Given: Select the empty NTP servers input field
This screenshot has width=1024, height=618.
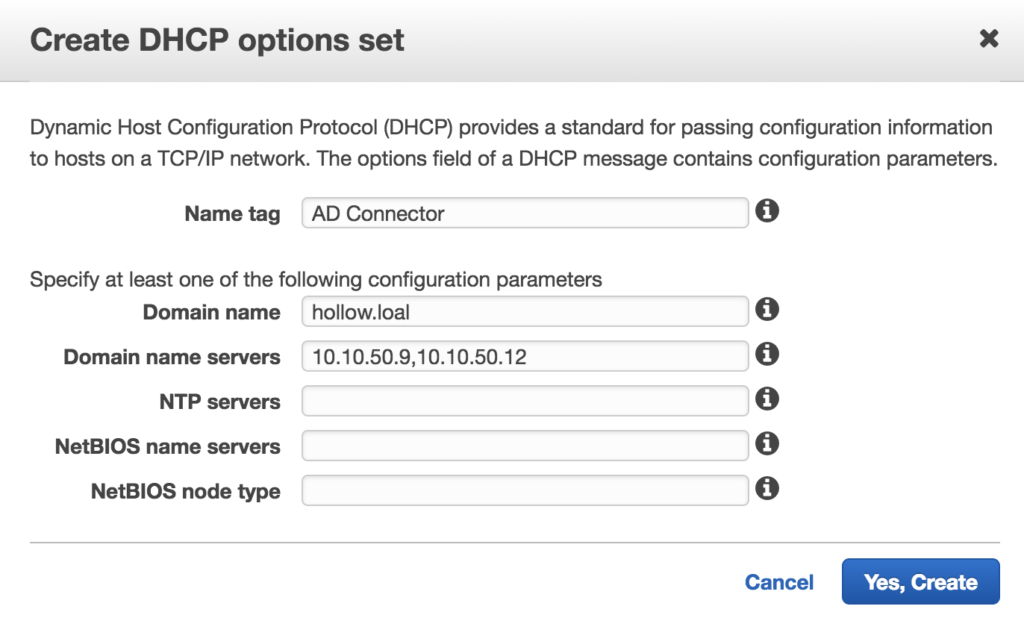Looking at the screenshot, I should tap(525, 401).
